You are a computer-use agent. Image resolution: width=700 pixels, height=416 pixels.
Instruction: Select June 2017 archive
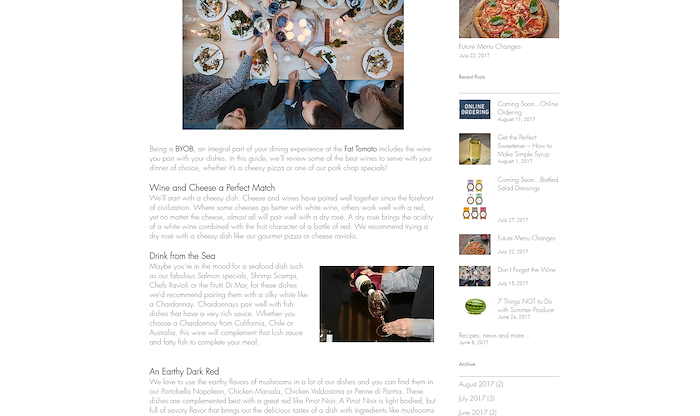click(x=477, y=412)
